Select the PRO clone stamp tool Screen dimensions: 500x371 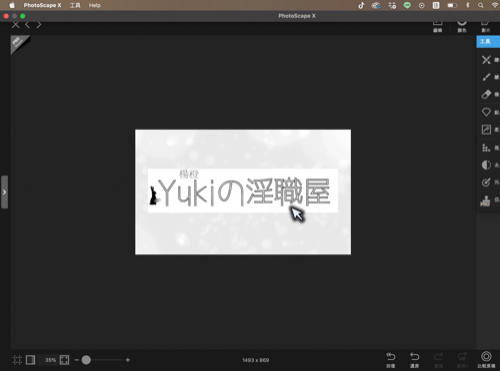point(485,201)
